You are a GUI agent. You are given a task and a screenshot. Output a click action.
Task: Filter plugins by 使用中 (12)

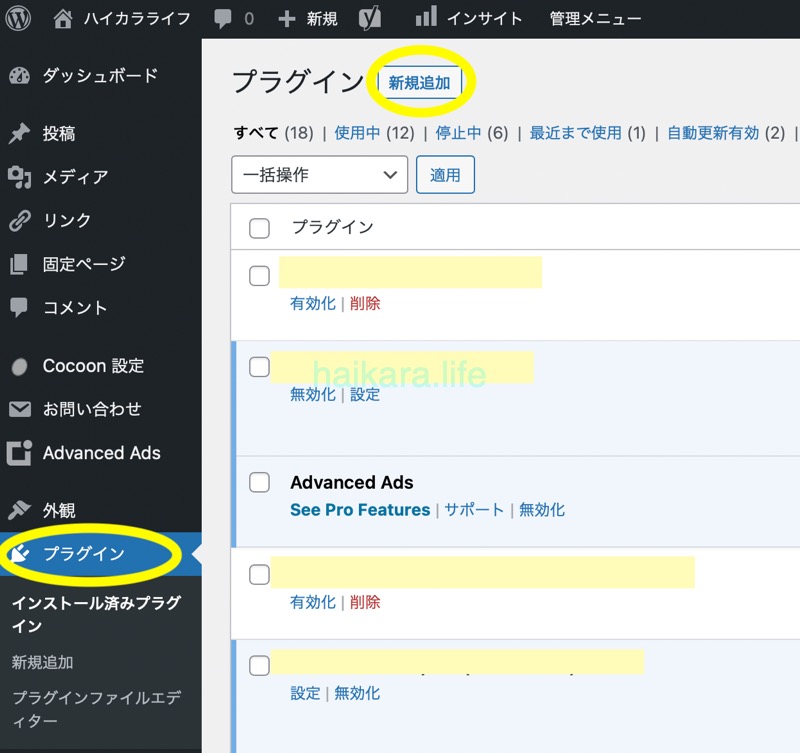click(374, 133)
